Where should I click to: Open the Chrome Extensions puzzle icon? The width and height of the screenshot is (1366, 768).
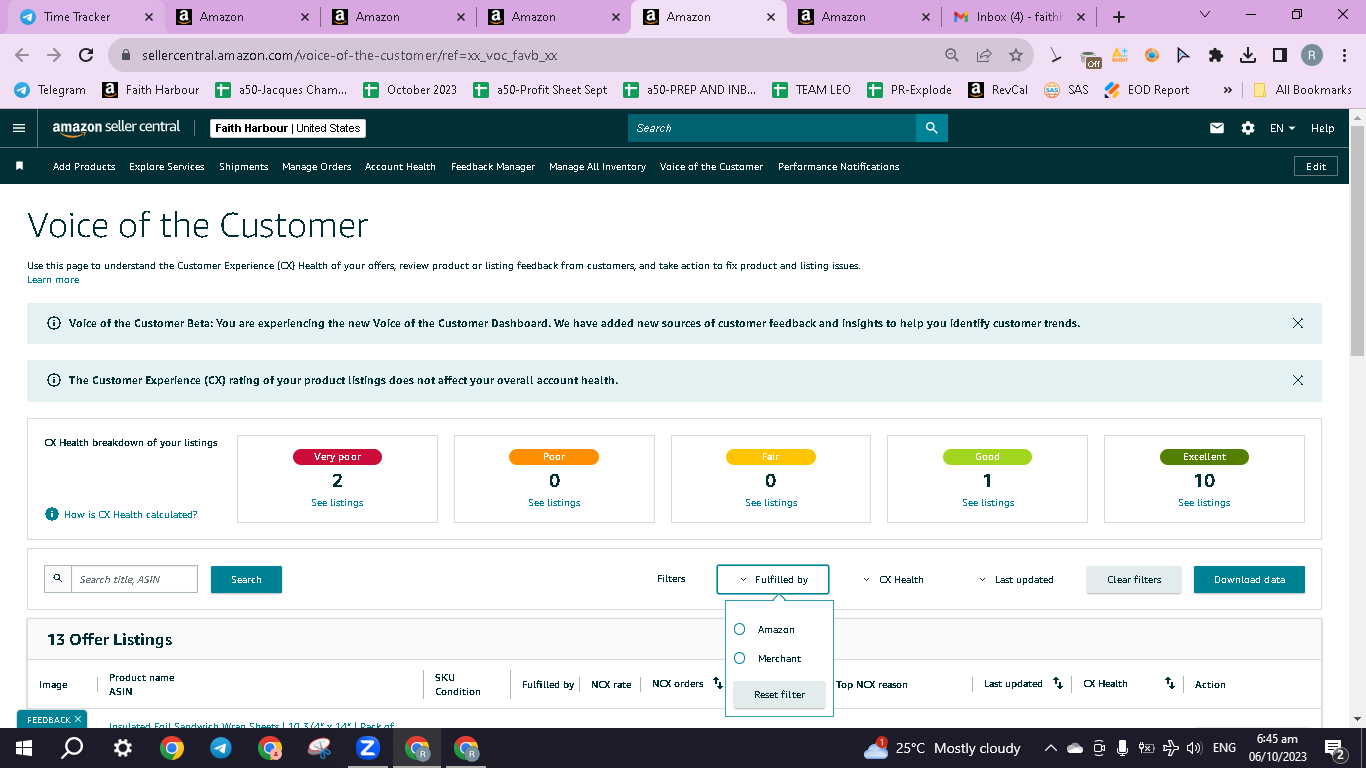[x=1216, y=55]
